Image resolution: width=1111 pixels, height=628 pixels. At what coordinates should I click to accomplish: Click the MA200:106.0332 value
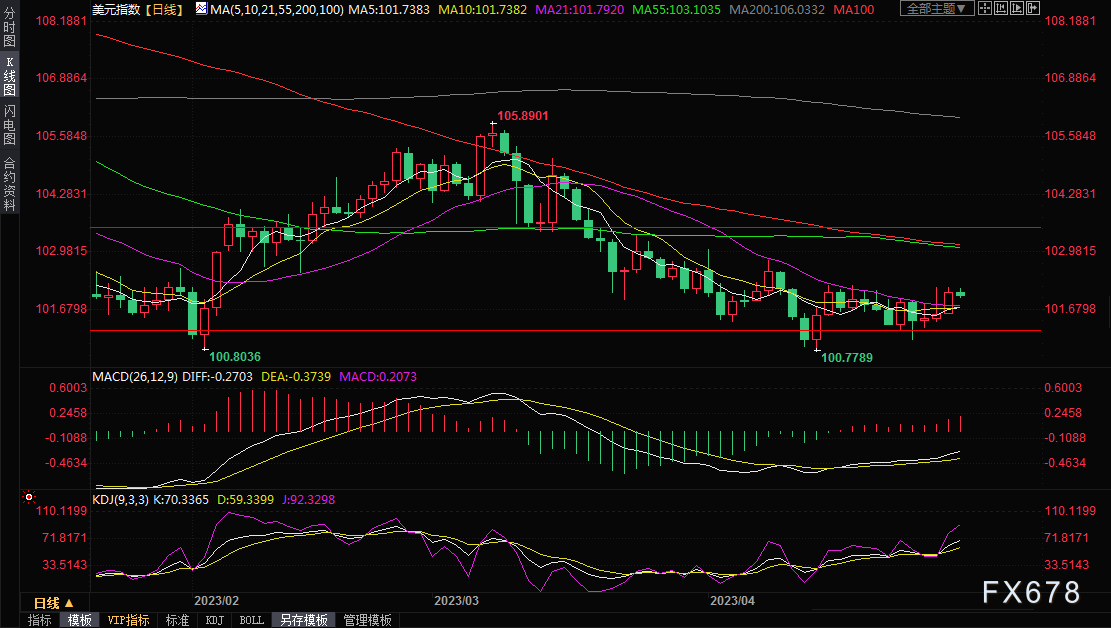click(777, 9)
